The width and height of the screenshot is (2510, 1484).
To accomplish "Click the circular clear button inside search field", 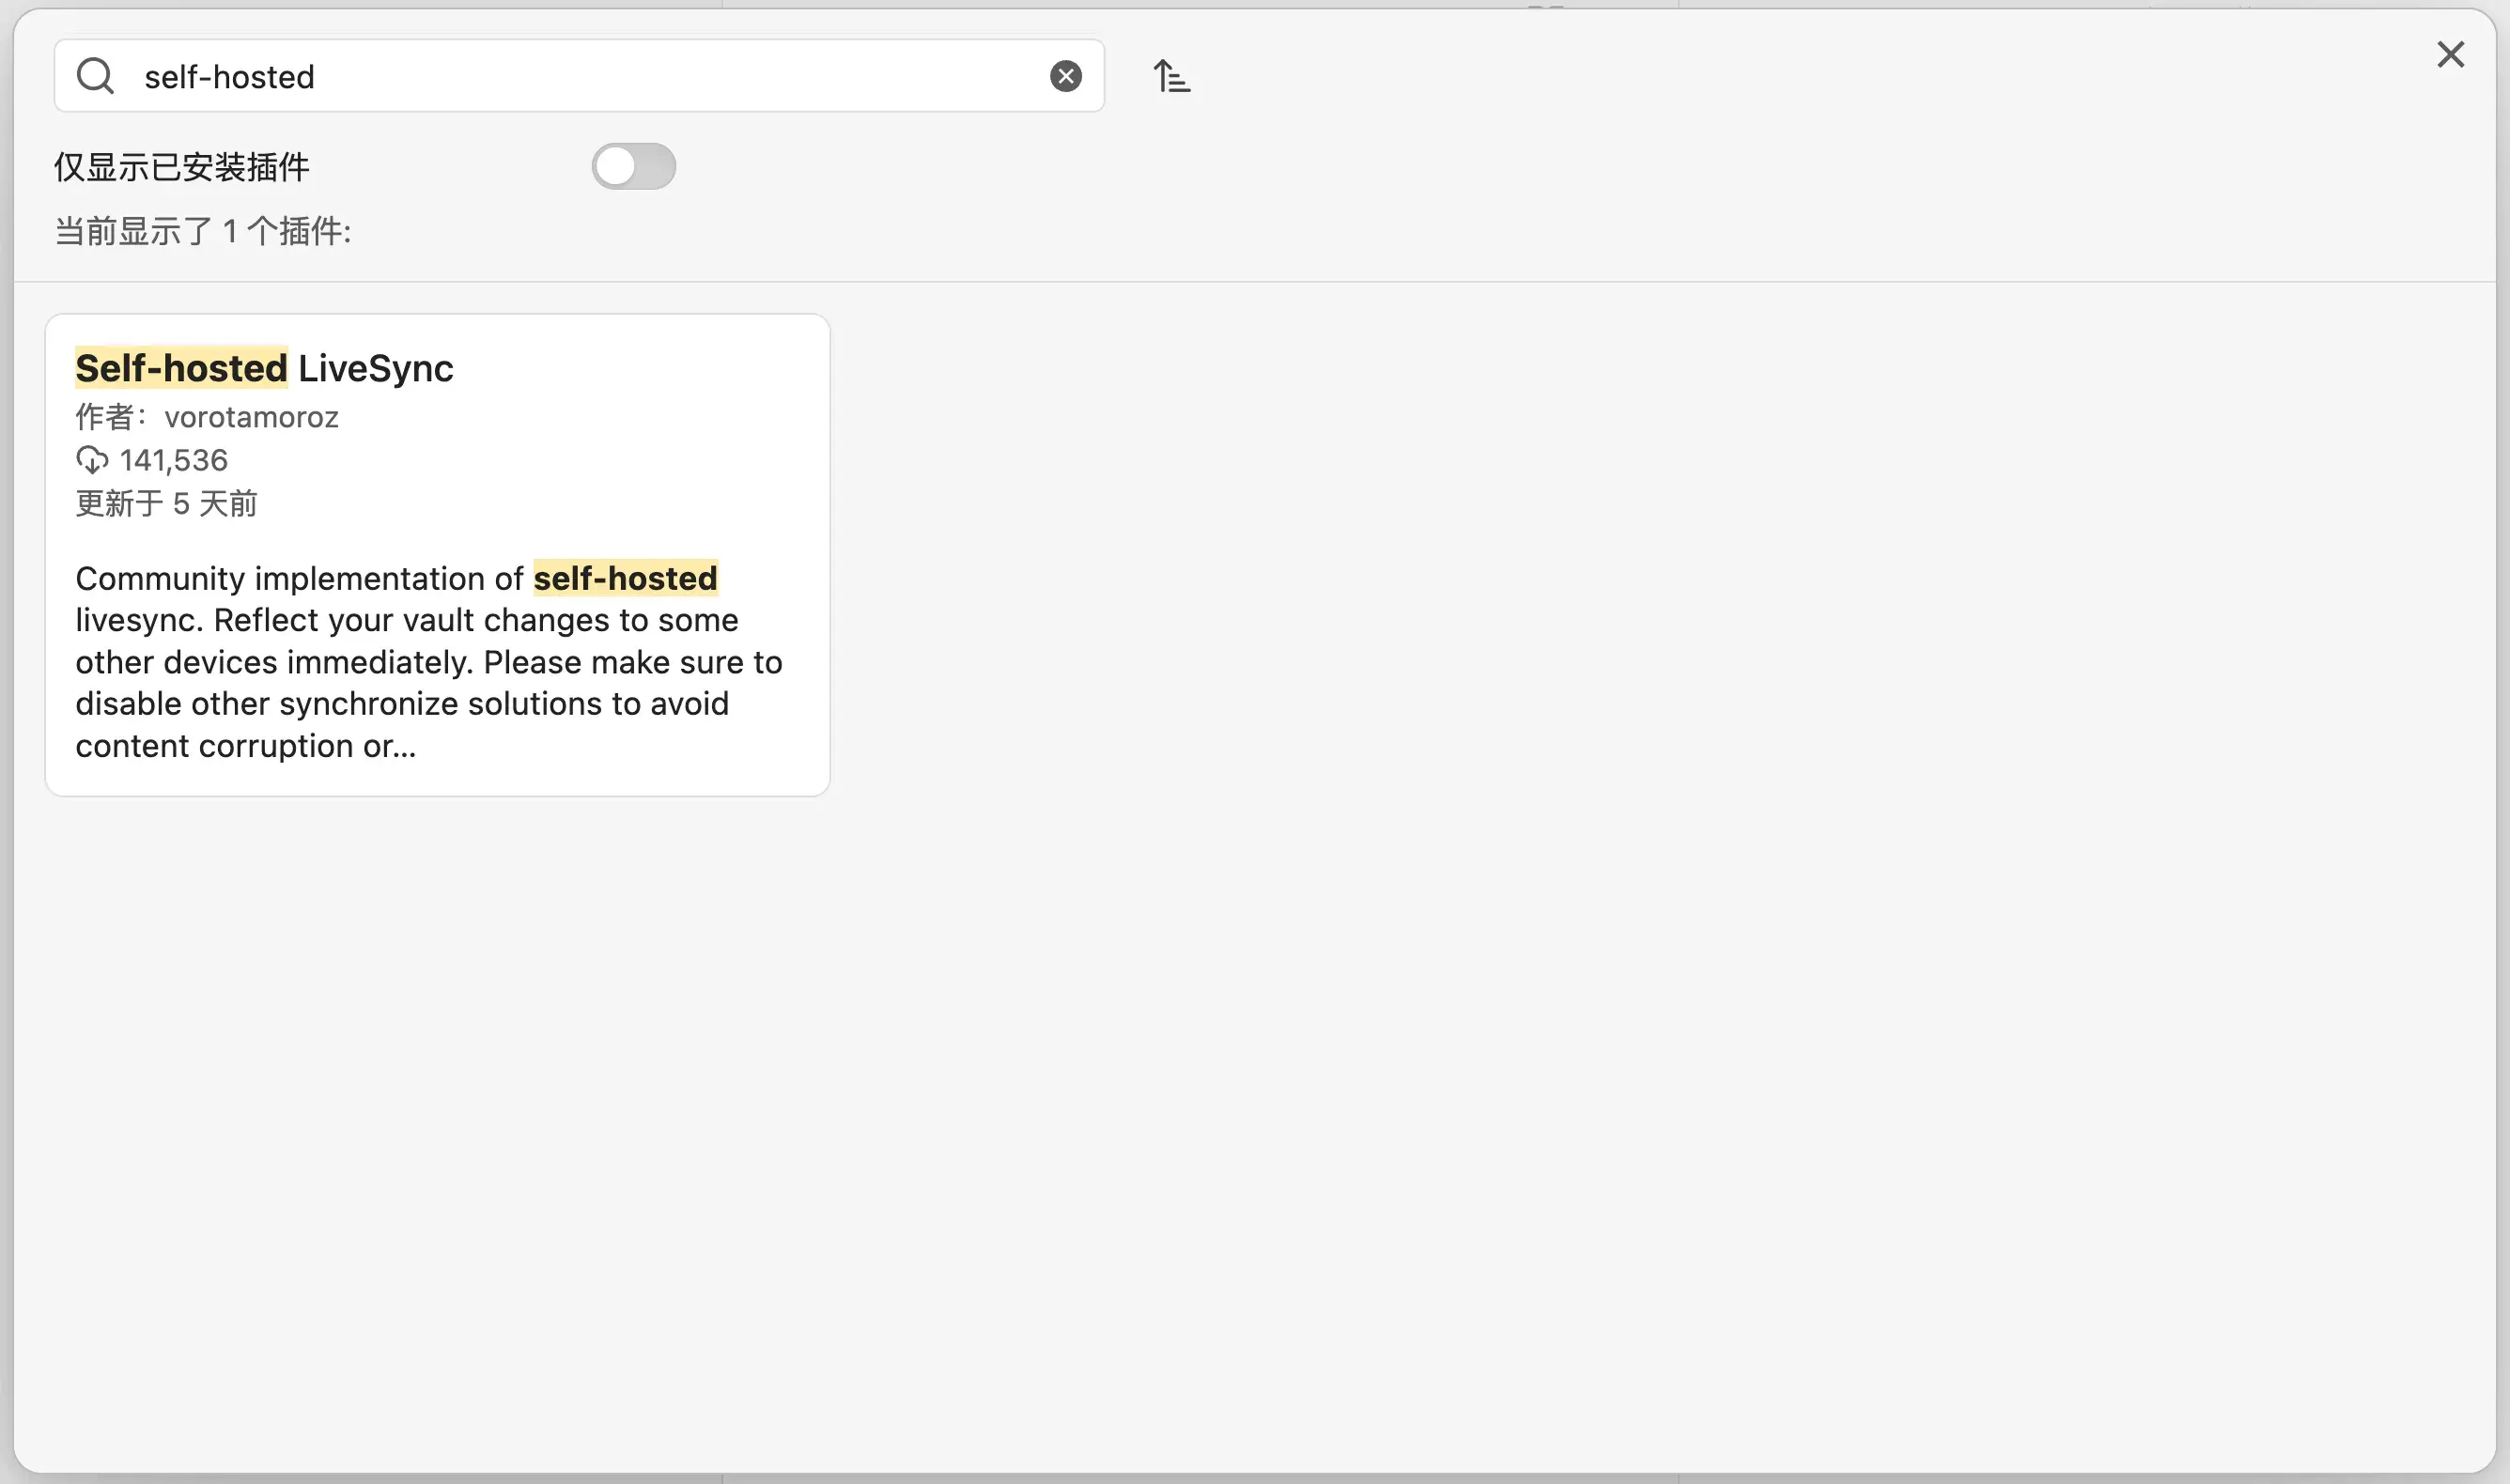I will (x=1066, y=75).
